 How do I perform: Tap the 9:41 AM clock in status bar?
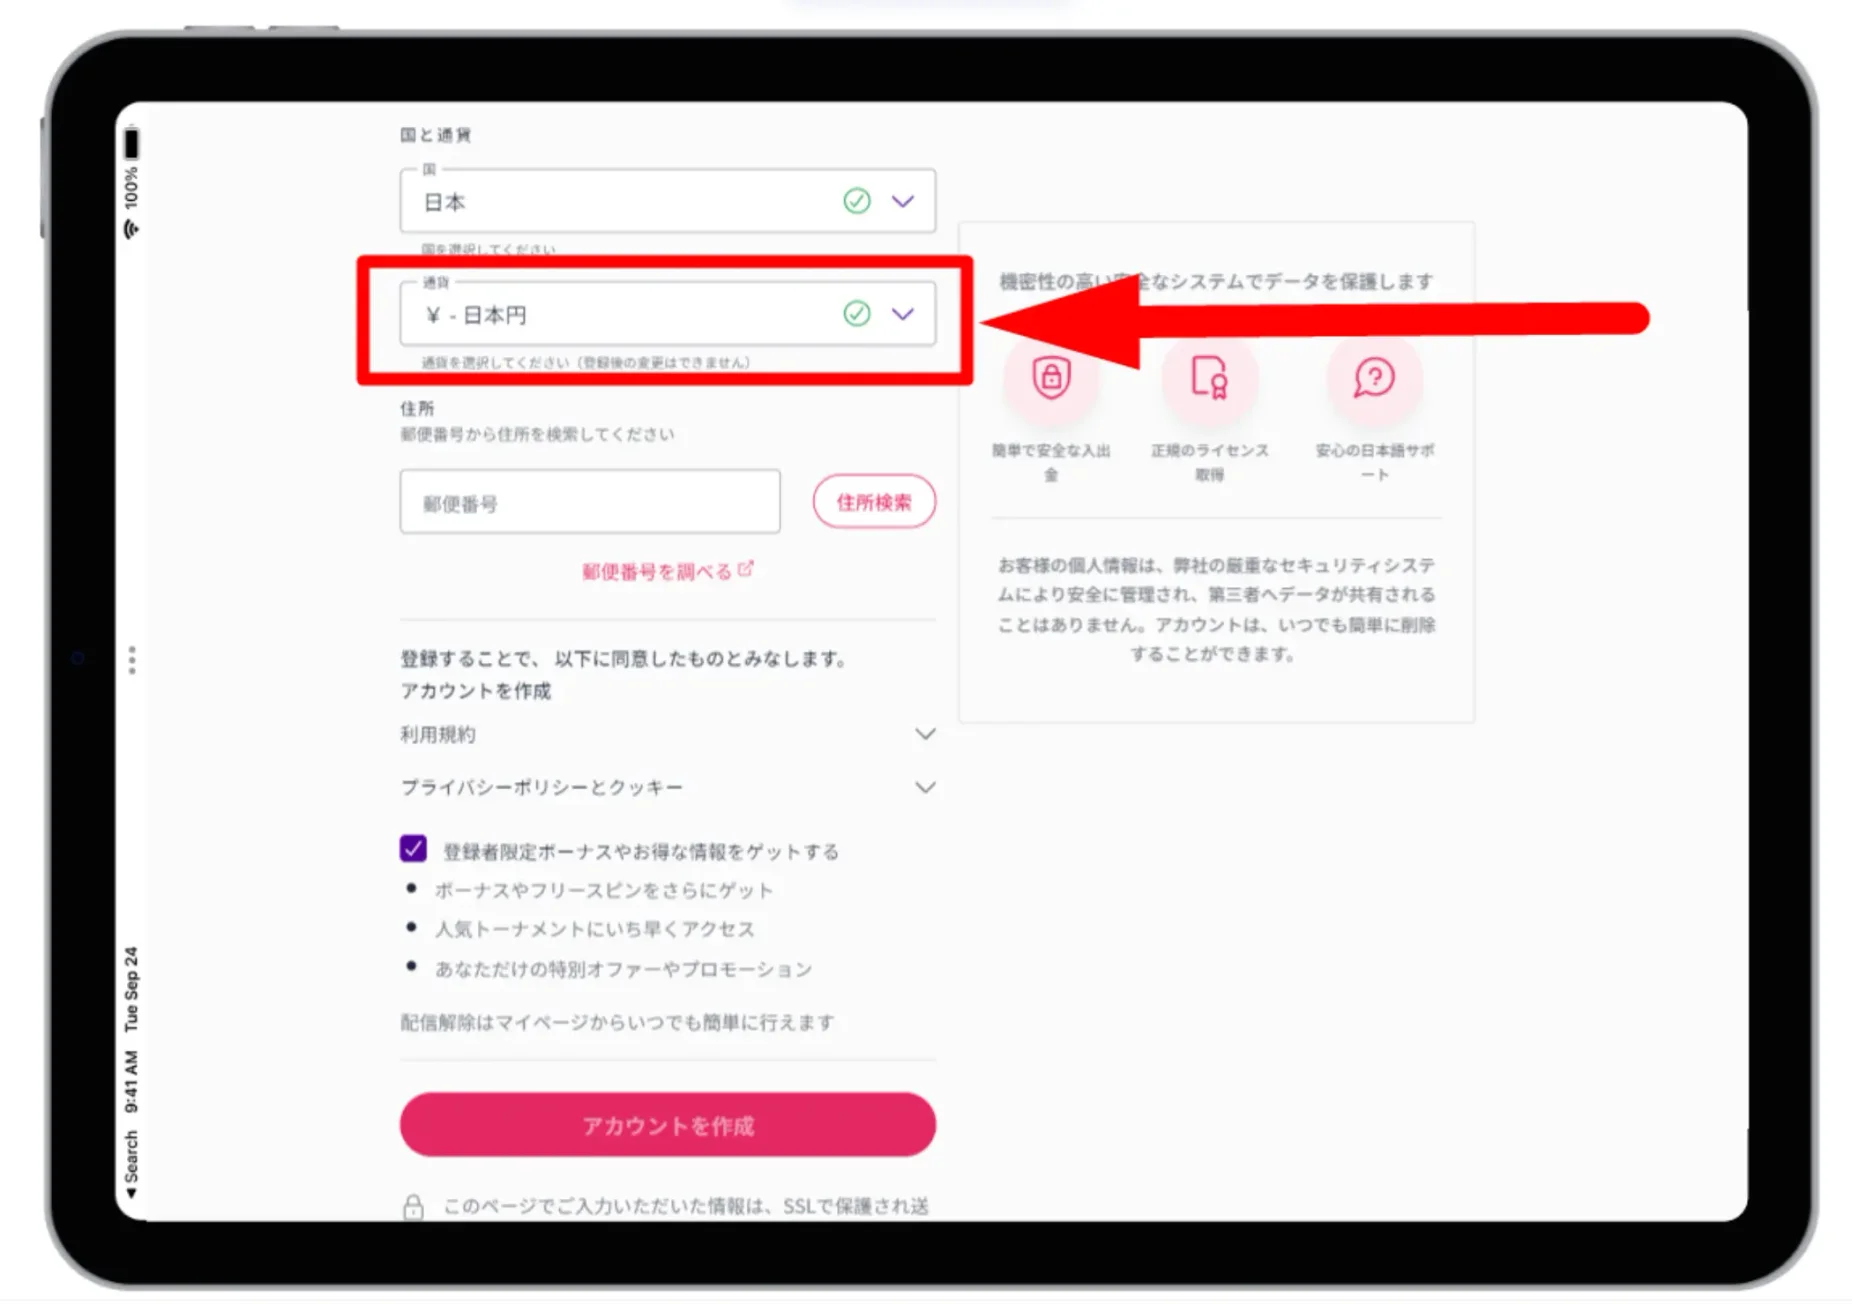pos(131,1081)
